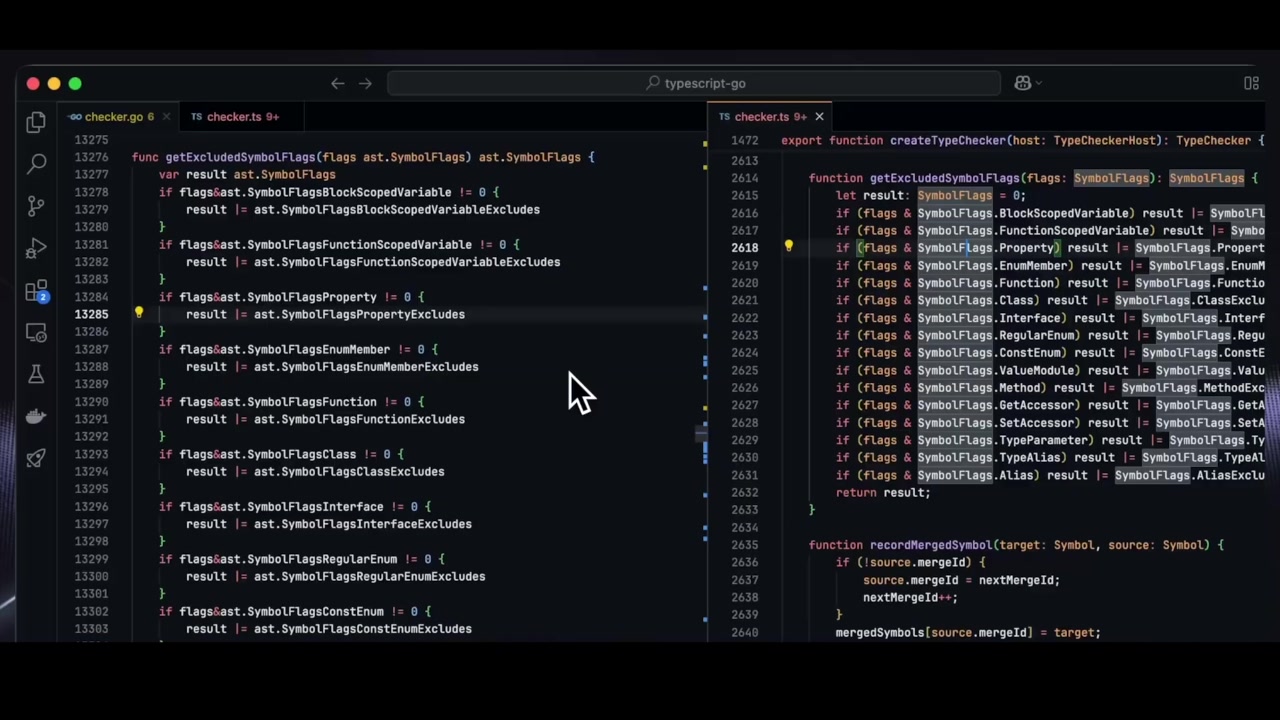This screenshot has width=1280, height=720.
Task: Click the if flags&ast.SymbolFlagsEnumMember line
Action: (x=298, y=349)
